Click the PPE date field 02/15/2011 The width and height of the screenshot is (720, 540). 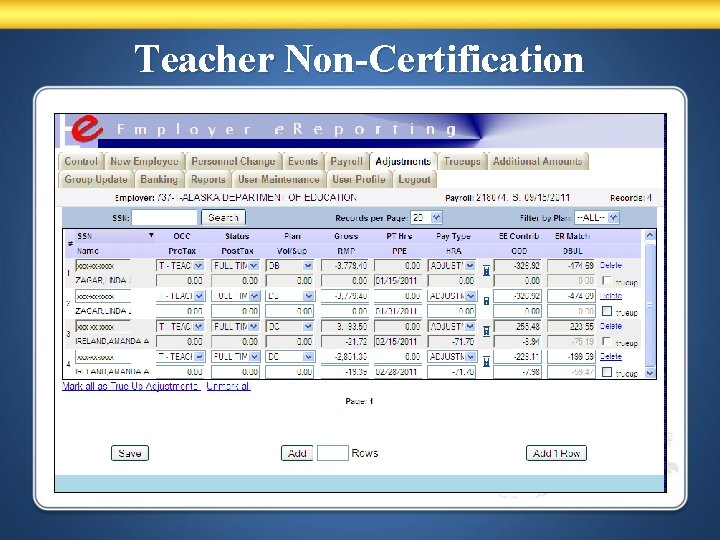tap(398, 342)
